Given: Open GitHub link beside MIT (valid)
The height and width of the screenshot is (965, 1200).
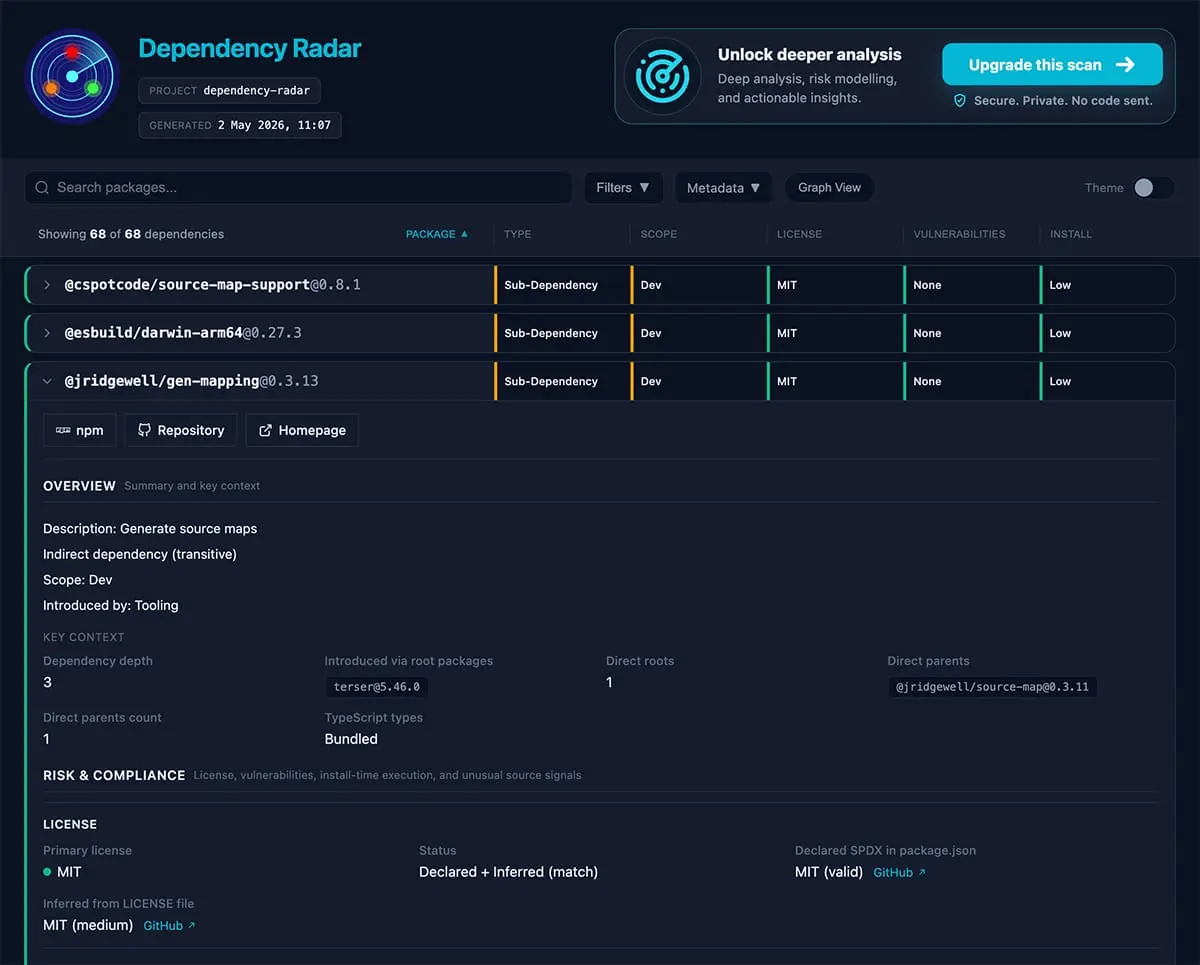Looking at the screenshot, I should (x=900, y=873).
